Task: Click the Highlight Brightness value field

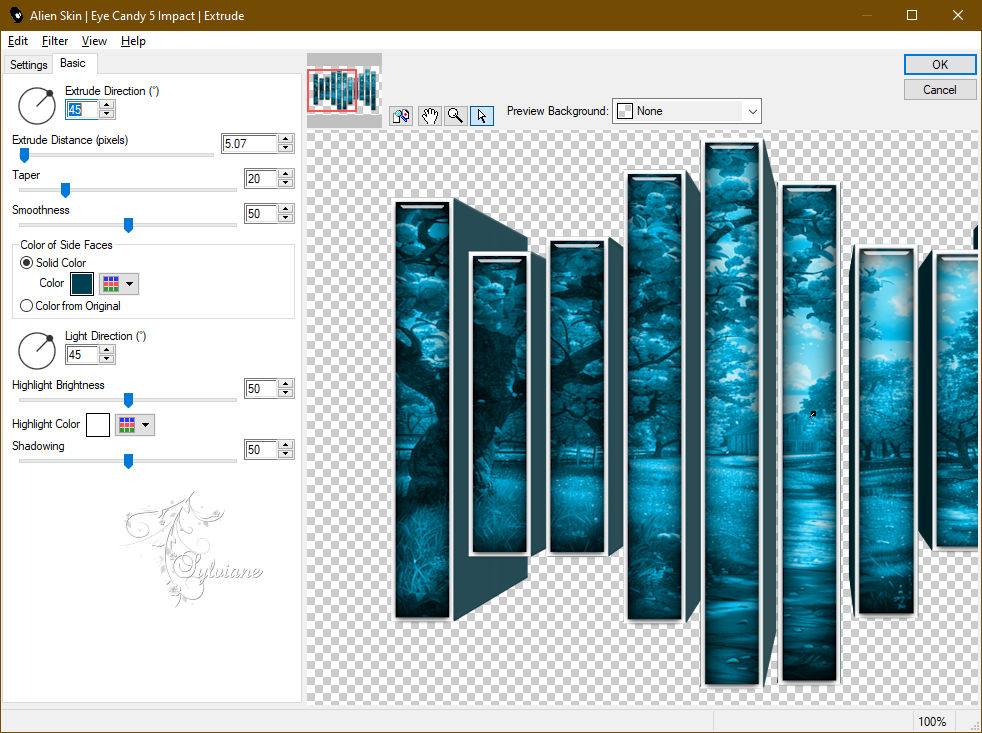Action: coord(260,388)
